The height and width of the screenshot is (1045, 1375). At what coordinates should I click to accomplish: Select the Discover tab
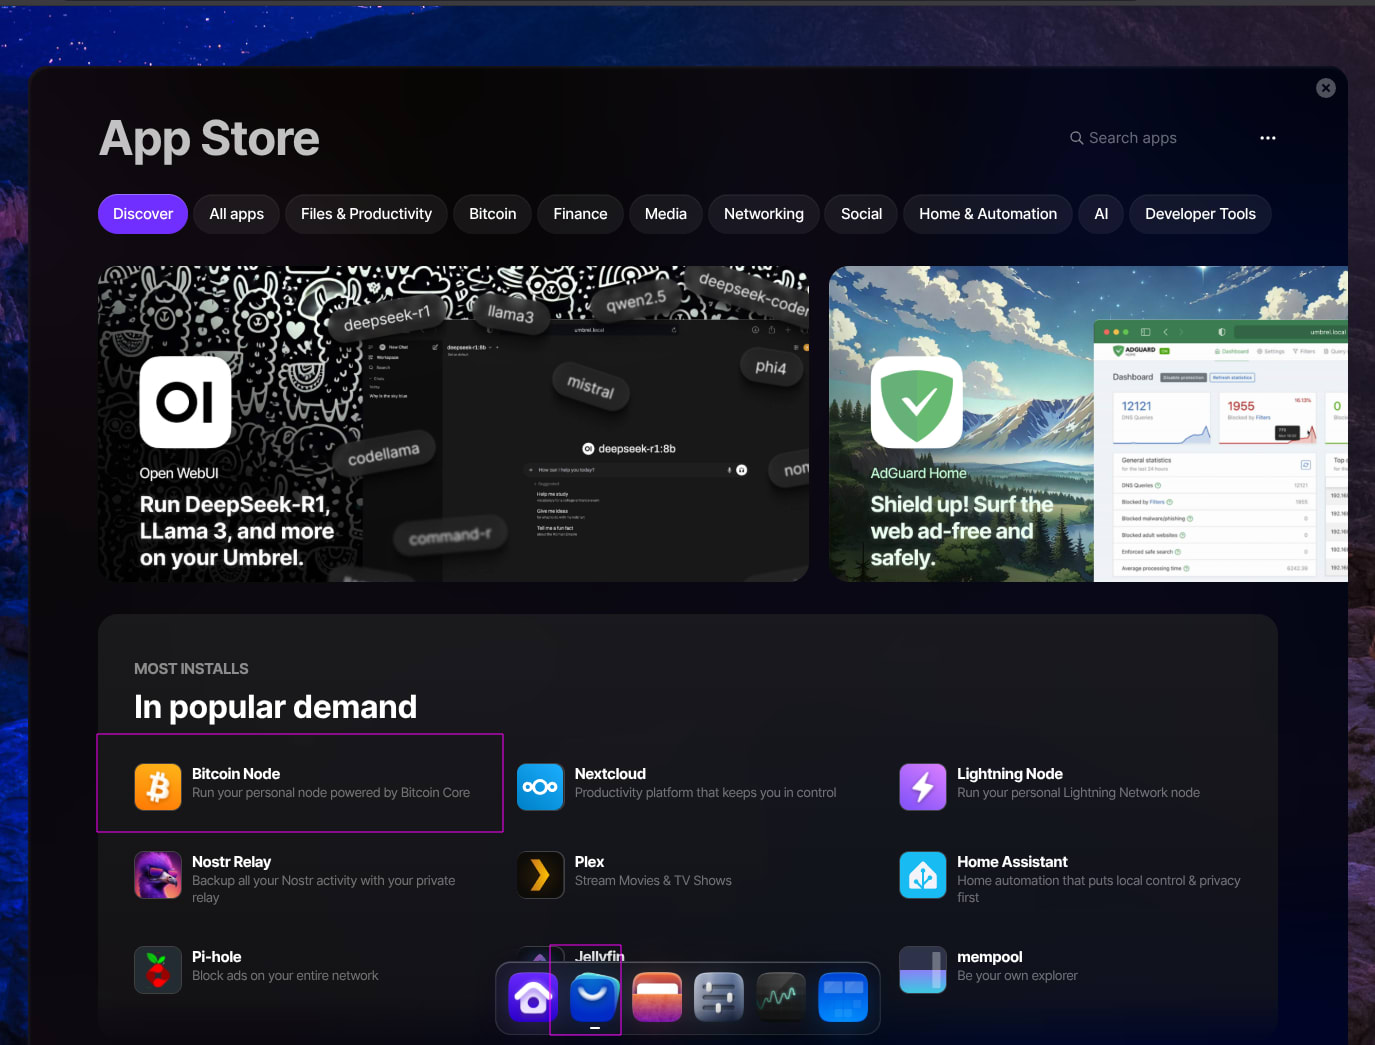(143, 214)
